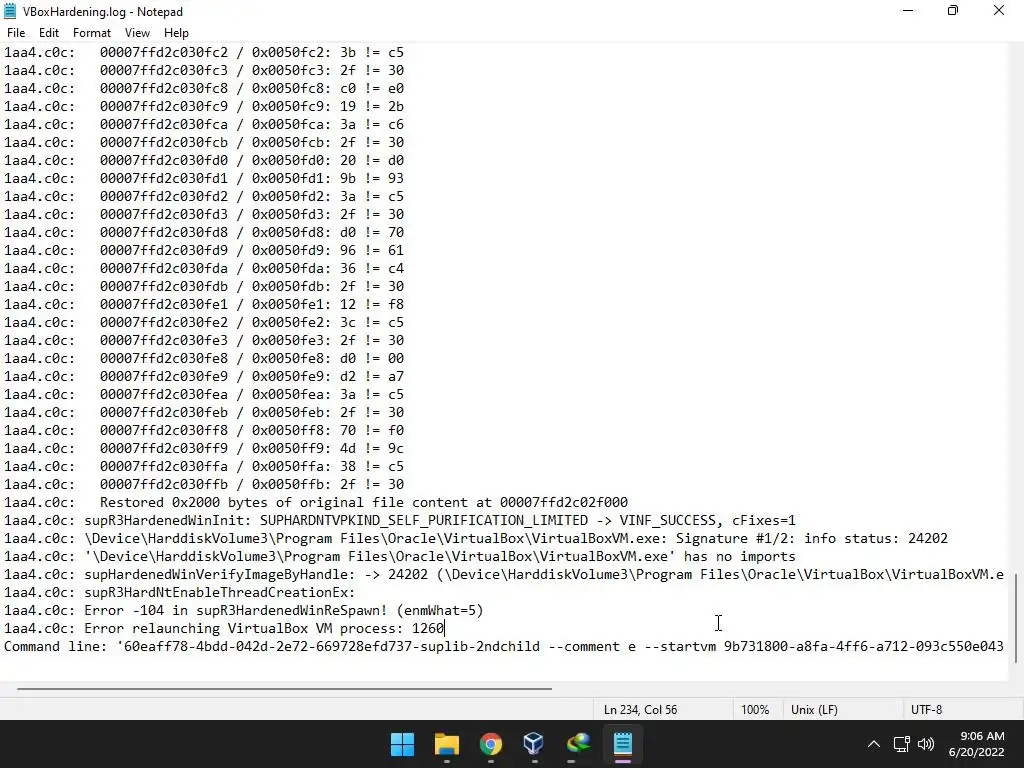
Task: Open network status tray icon
Action: pos(902,744)
